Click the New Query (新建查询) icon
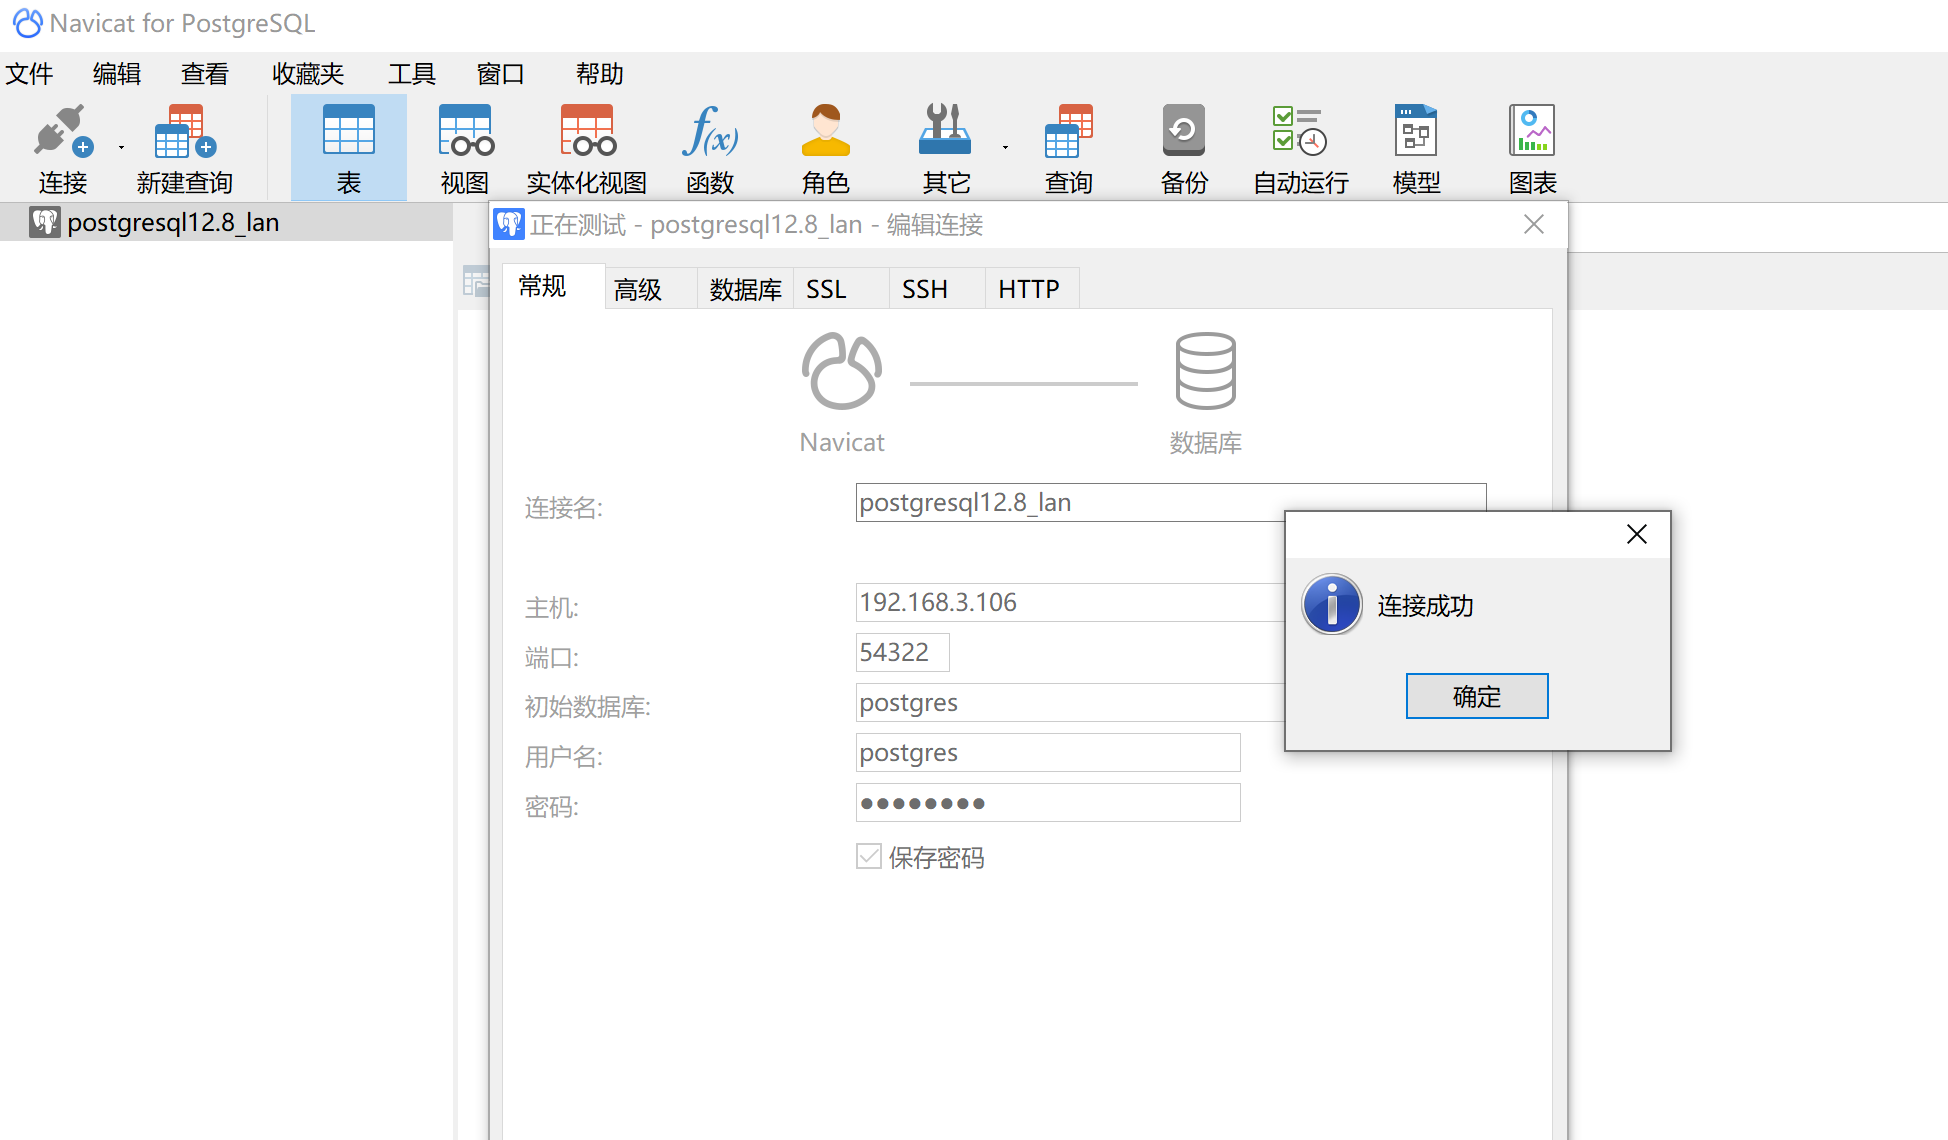The width and height of the screenshot is (1948, 1140). point(184,133)
